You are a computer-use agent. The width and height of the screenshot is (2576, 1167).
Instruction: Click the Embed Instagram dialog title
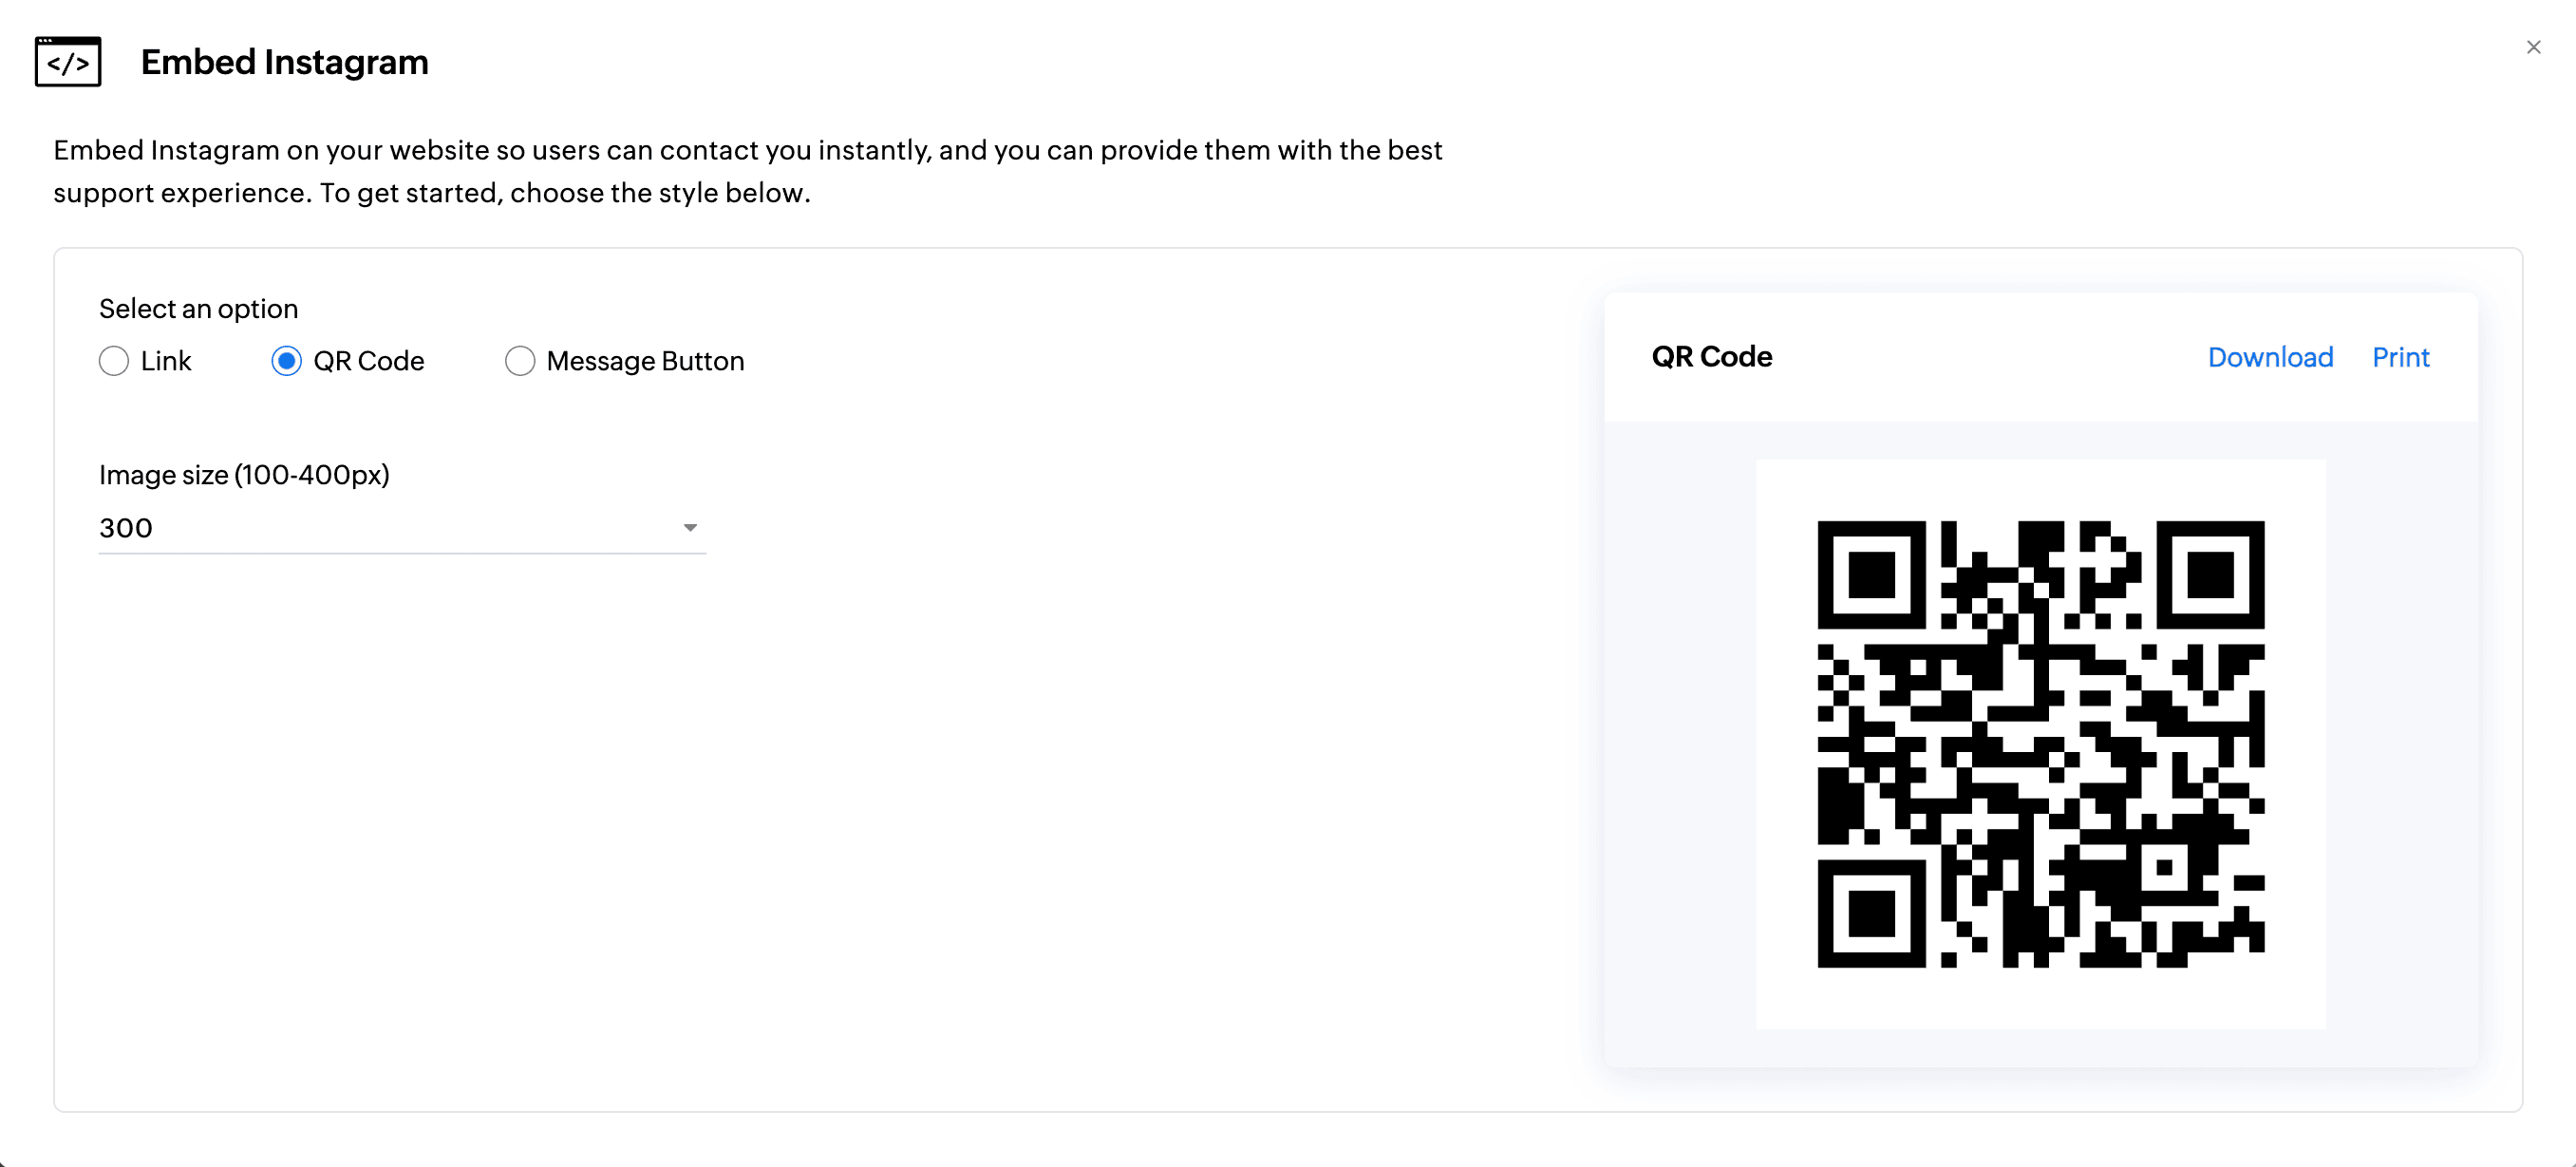[284, 62]
